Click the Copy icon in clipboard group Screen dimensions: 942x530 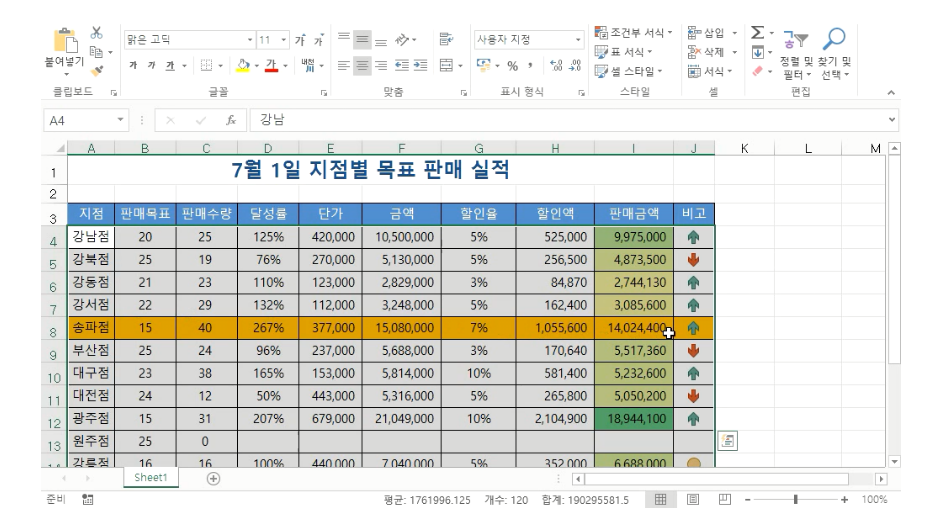tap(96, 52)
